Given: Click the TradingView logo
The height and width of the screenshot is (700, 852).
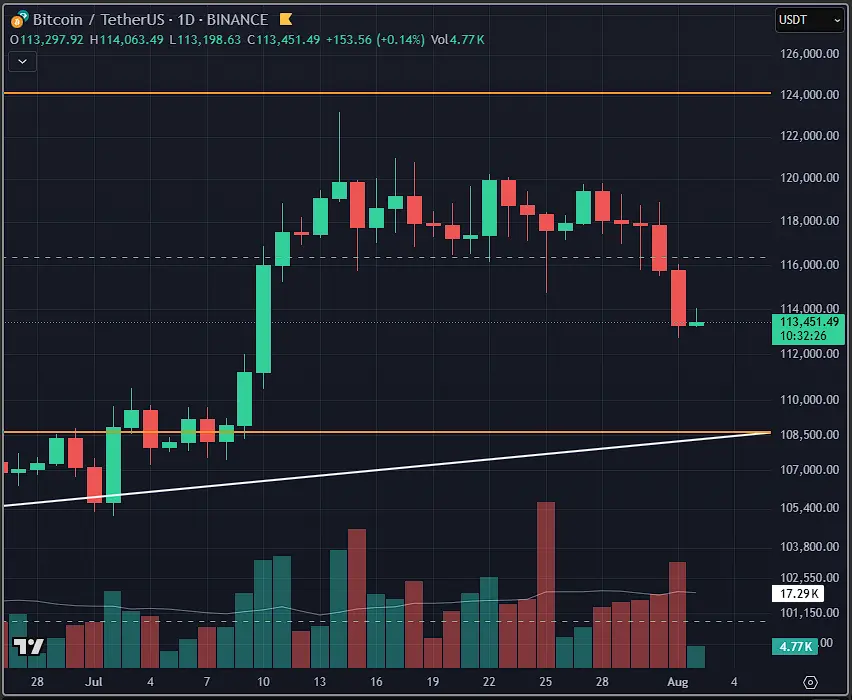Looking at the screenshot, I should coord(28,646).
